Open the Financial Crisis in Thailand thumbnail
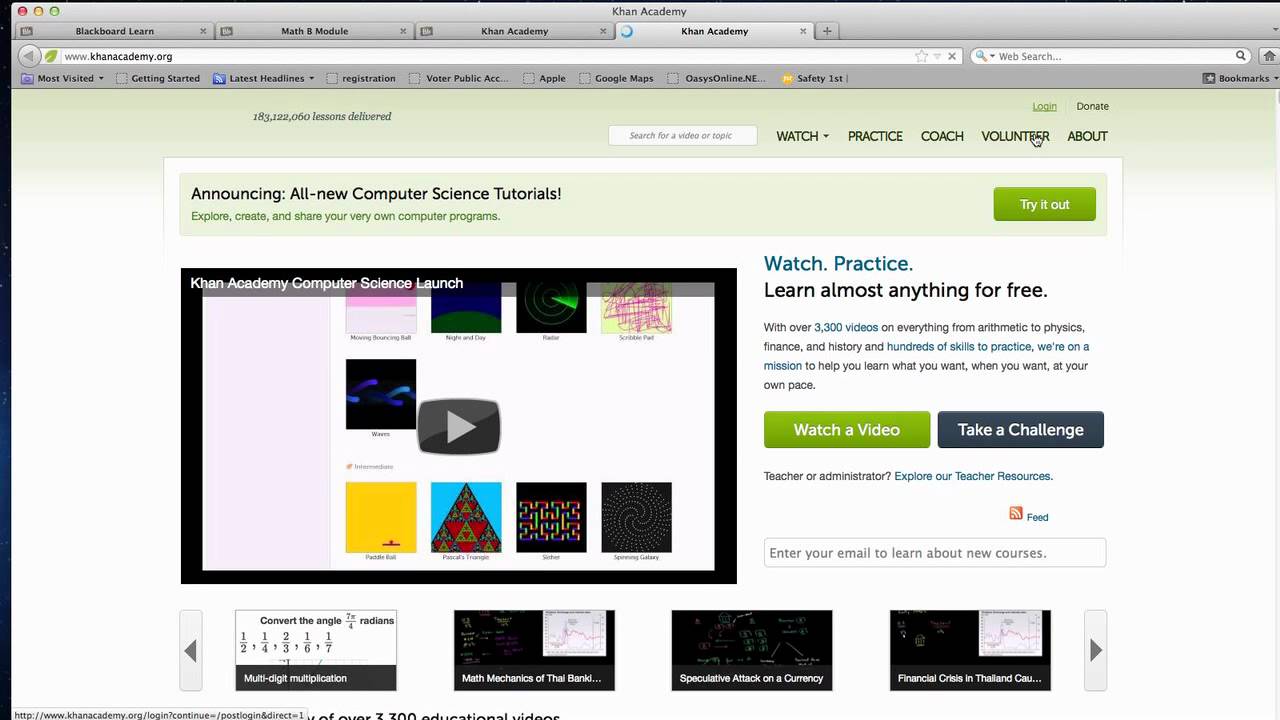 point(970,650)
